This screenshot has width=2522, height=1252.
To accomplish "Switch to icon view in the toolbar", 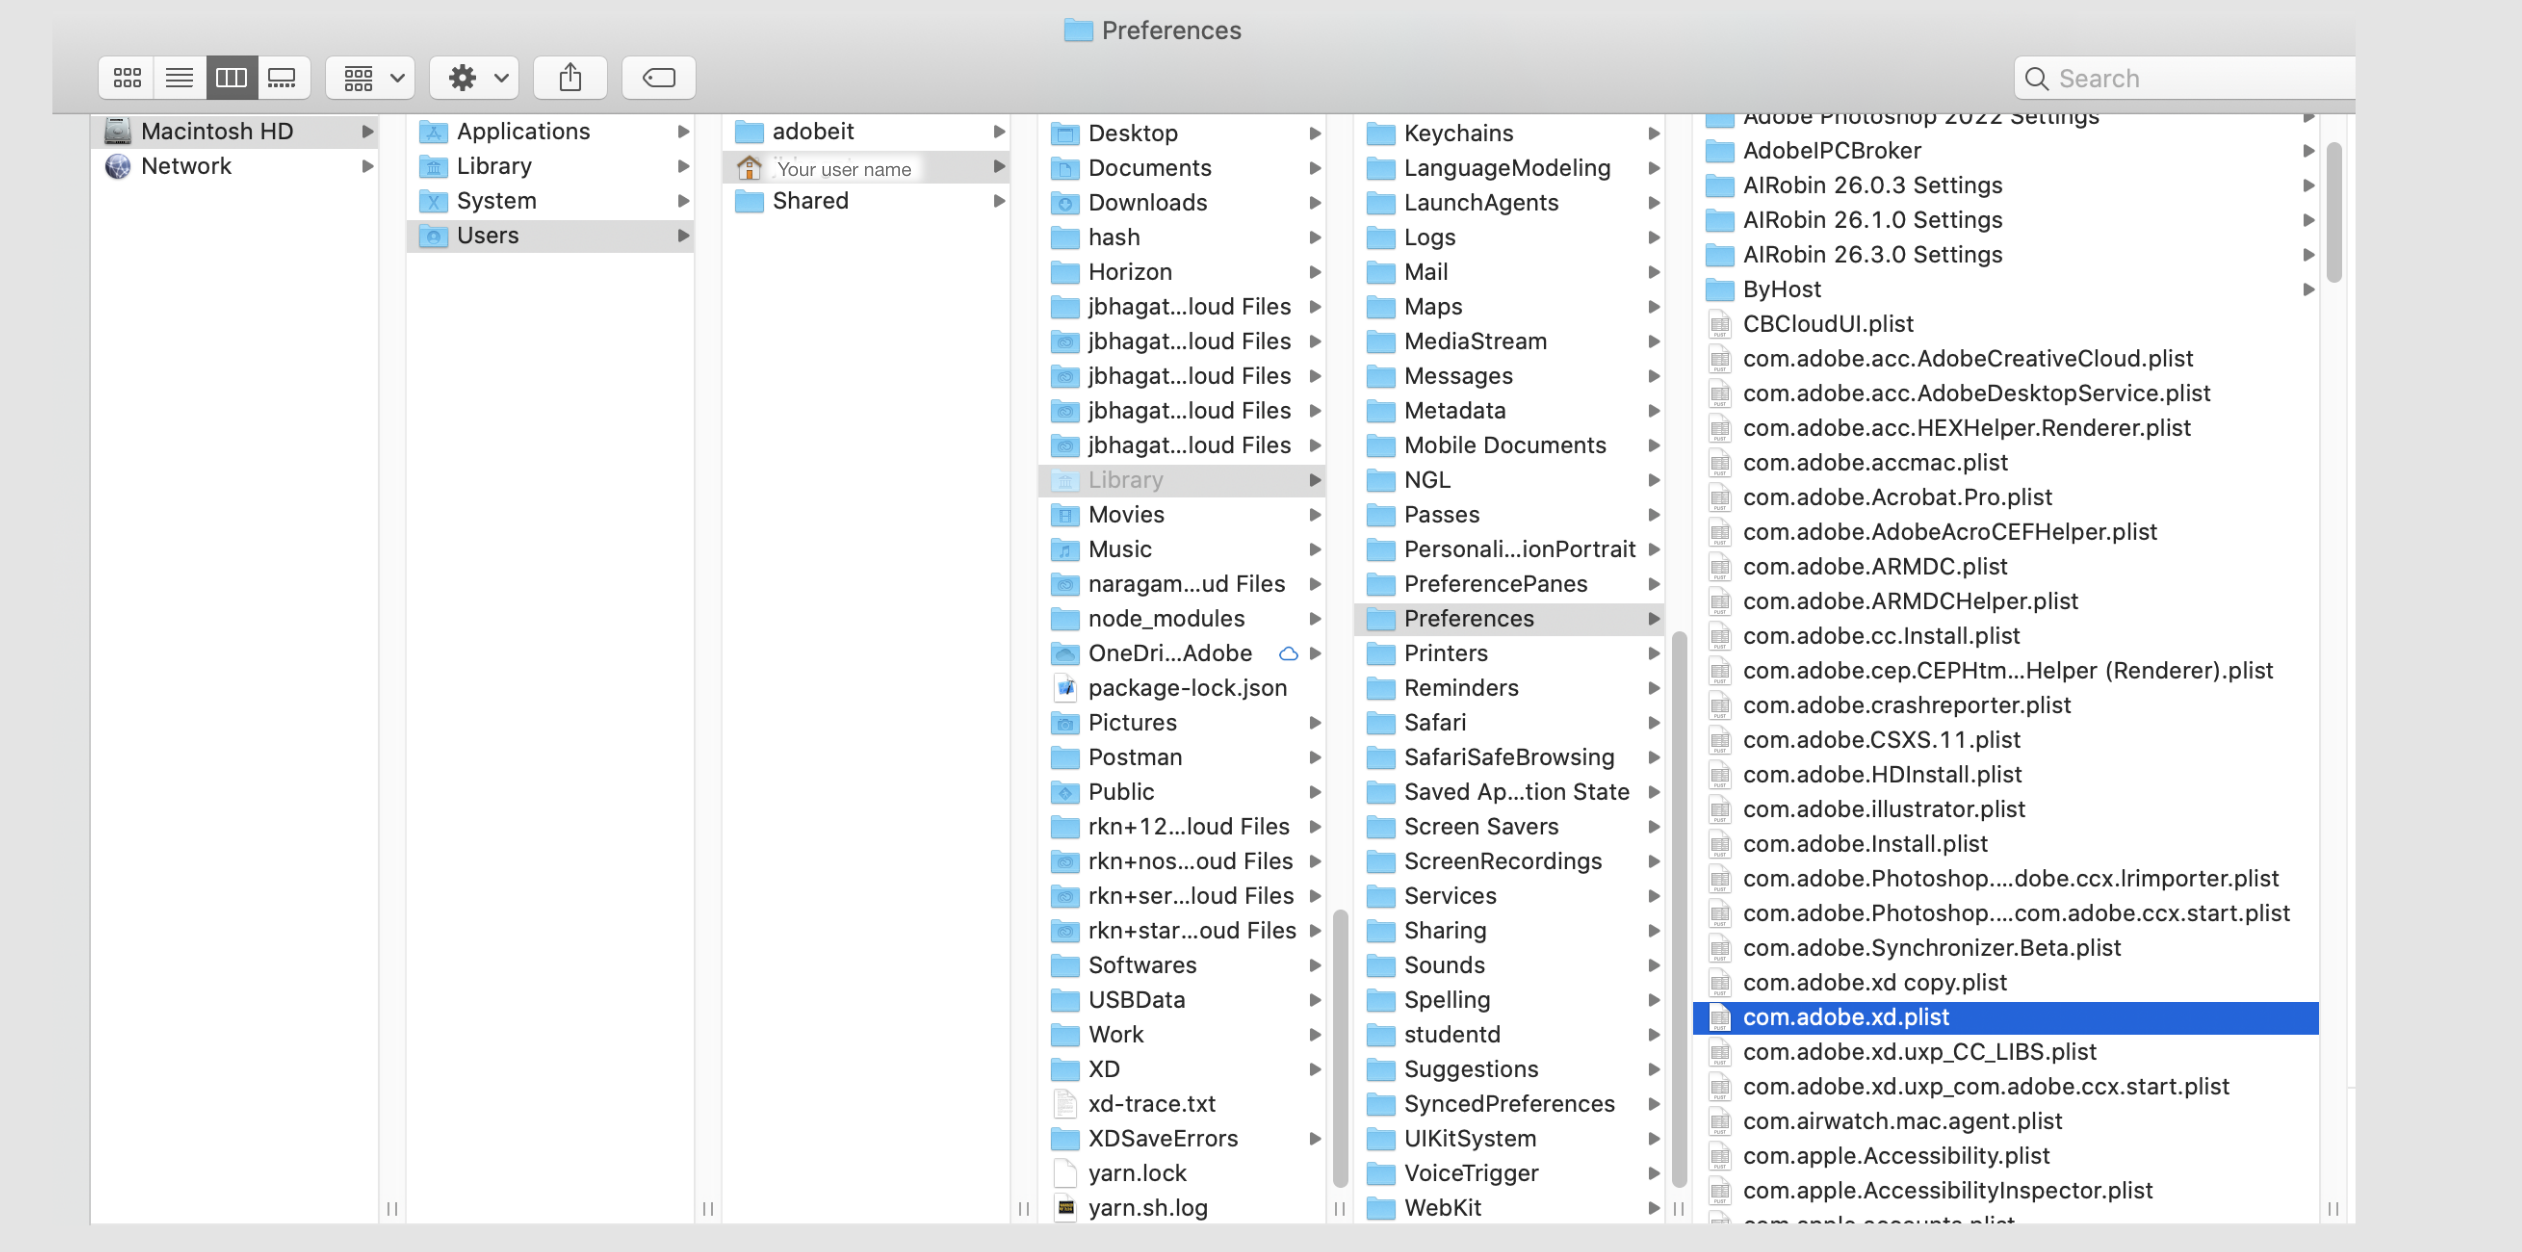I will point(127,77).
